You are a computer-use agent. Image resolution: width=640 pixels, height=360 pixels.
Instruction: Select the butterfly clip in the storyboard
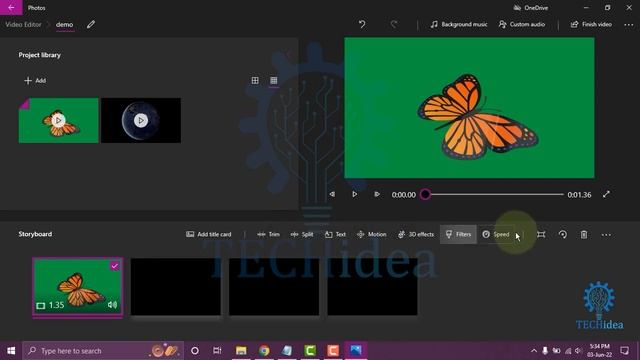click(78, 287)
